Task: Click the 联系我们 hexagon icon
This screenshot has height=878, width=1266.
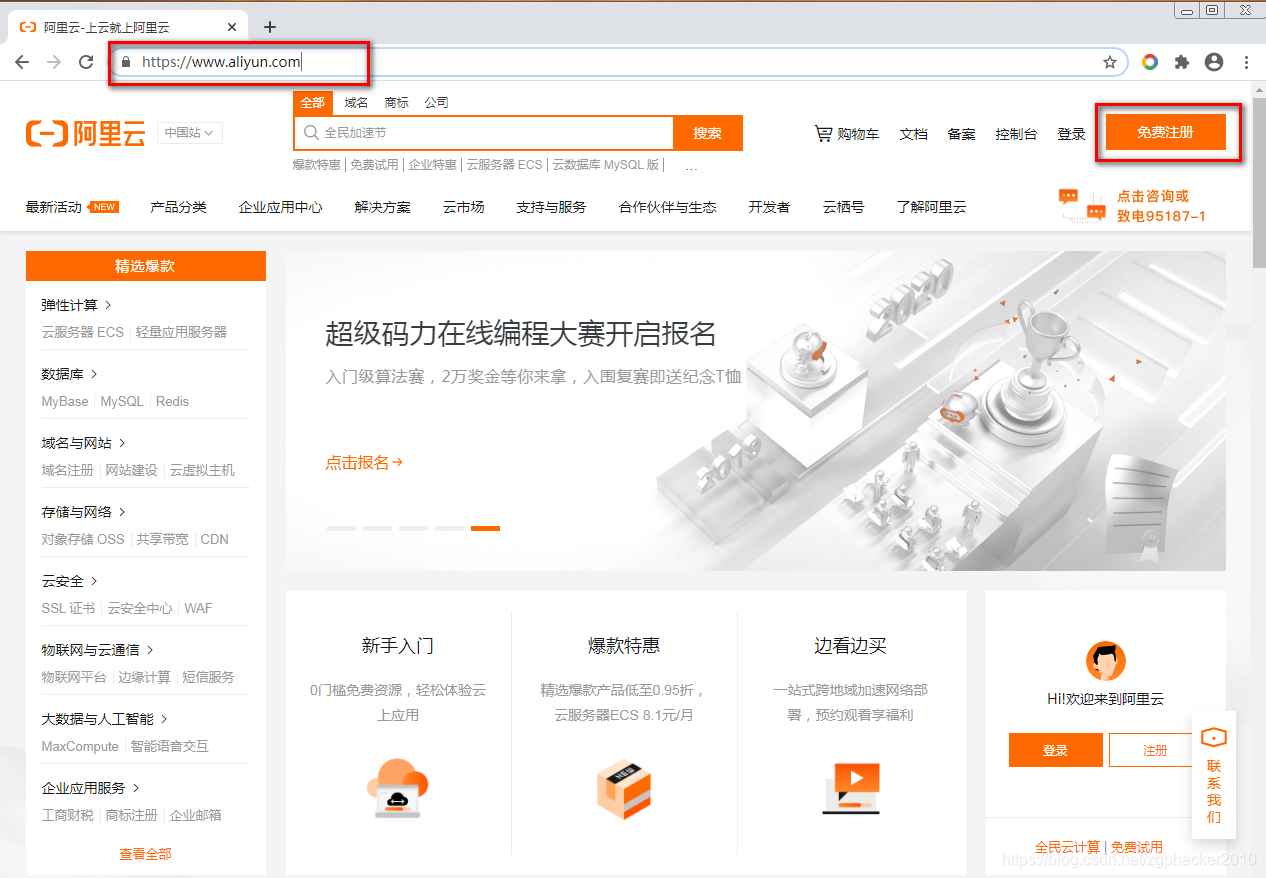Action: (1214, 738)
